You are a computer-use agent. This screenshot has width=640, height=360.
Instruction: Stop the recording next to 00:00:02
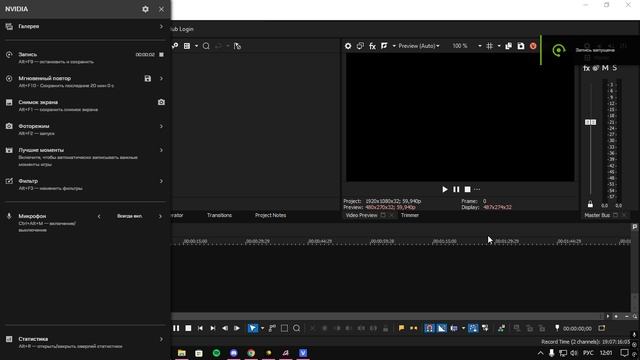tap(161, 54)
